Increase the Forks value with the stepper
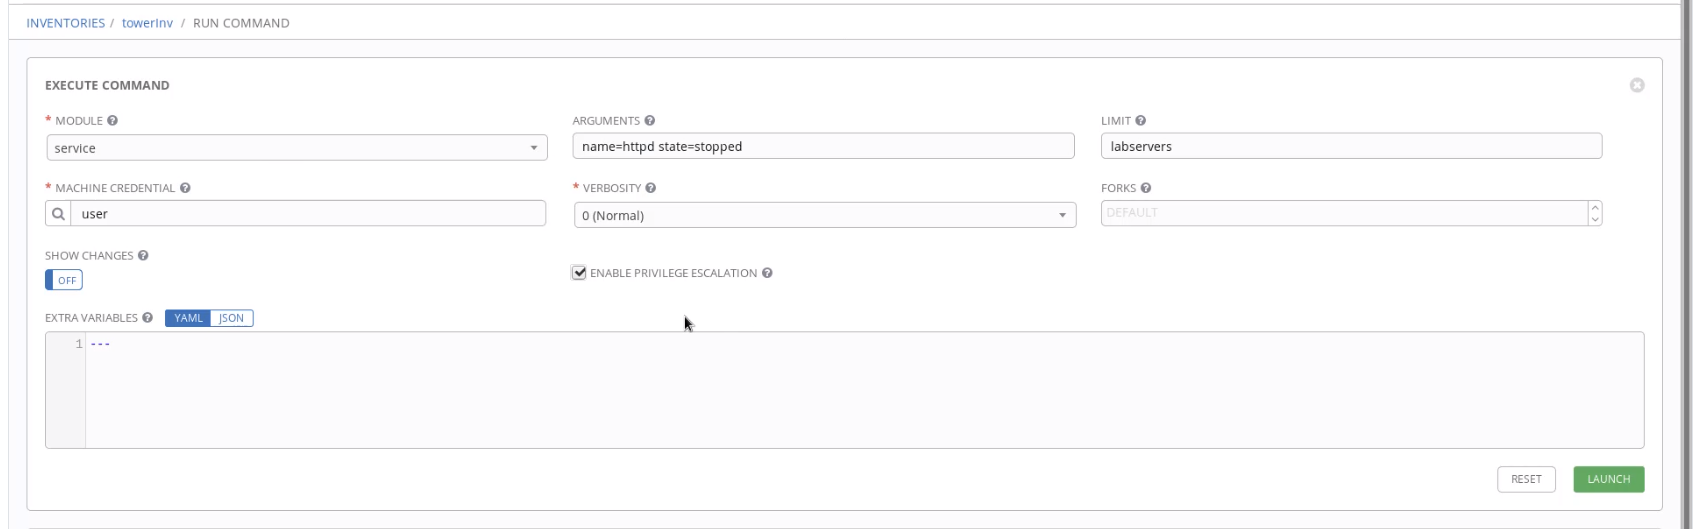Screen dimensions: 1693x529 [x=1595, y=208]
